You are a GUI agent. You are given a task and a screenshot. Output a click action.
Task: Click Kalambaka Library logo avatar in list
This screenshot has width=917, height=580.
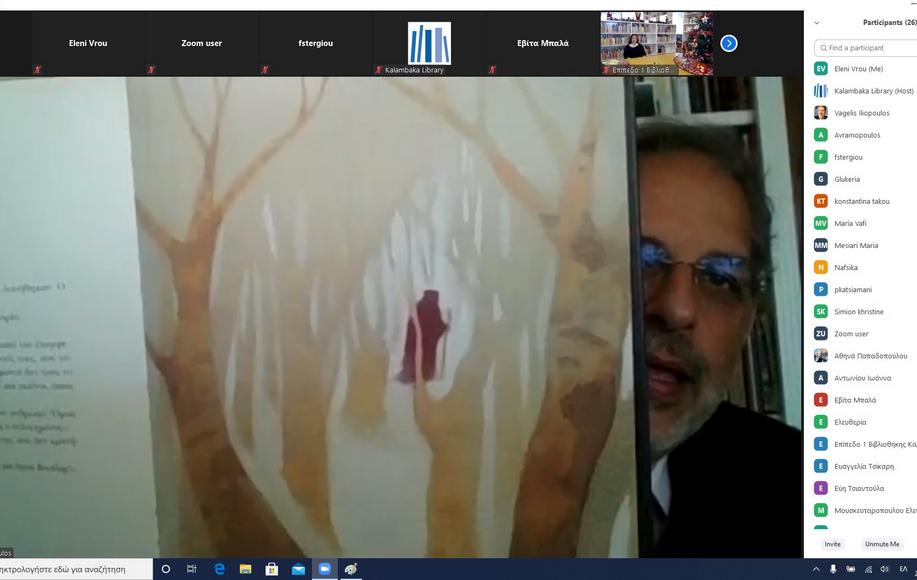click(x=821, y=91)
